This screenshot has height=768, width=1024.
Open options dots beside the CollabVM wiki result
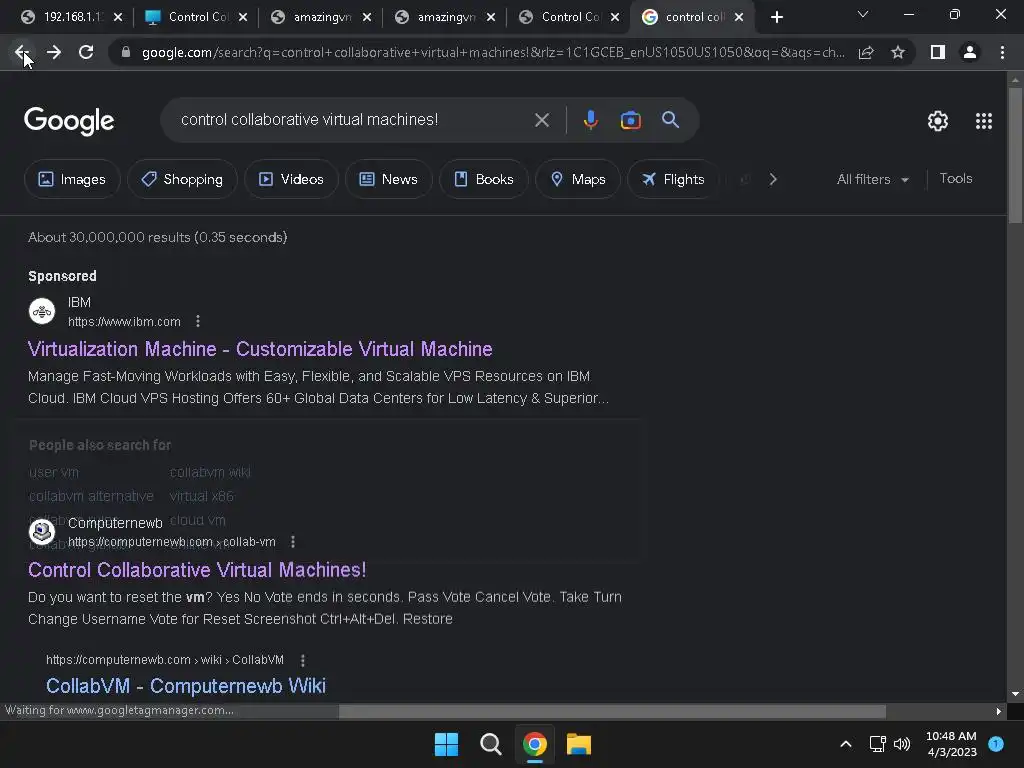click(x=302, y=660)
